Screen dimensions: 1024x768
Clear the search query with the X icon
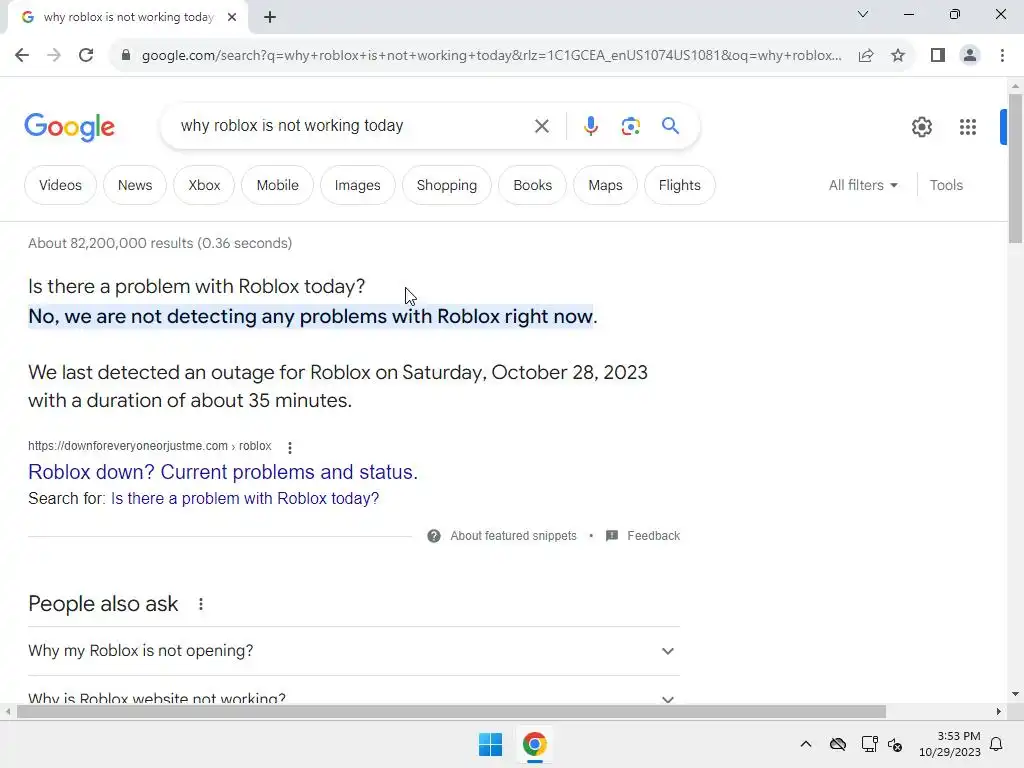[x=541, y=126]
